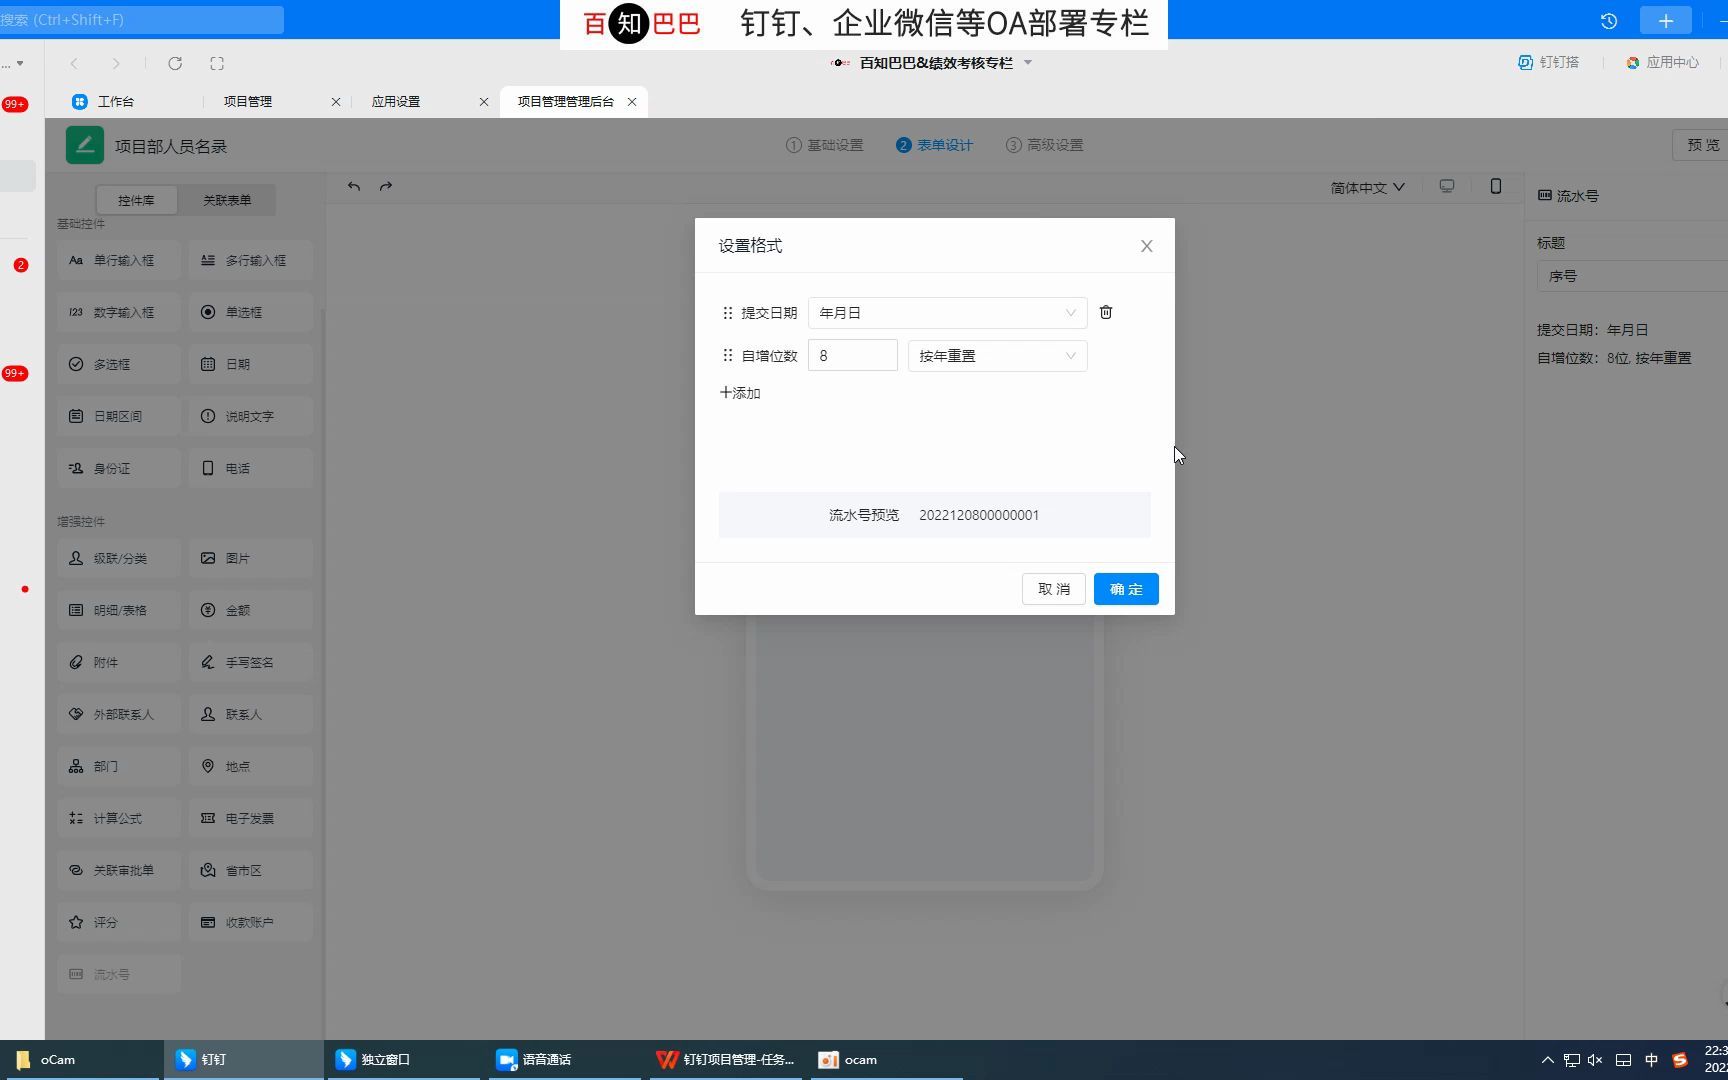Open the 按年重置 reset rule dropdown
The height and width of the screenshot is (1080, 1728).
pos(997,356)
